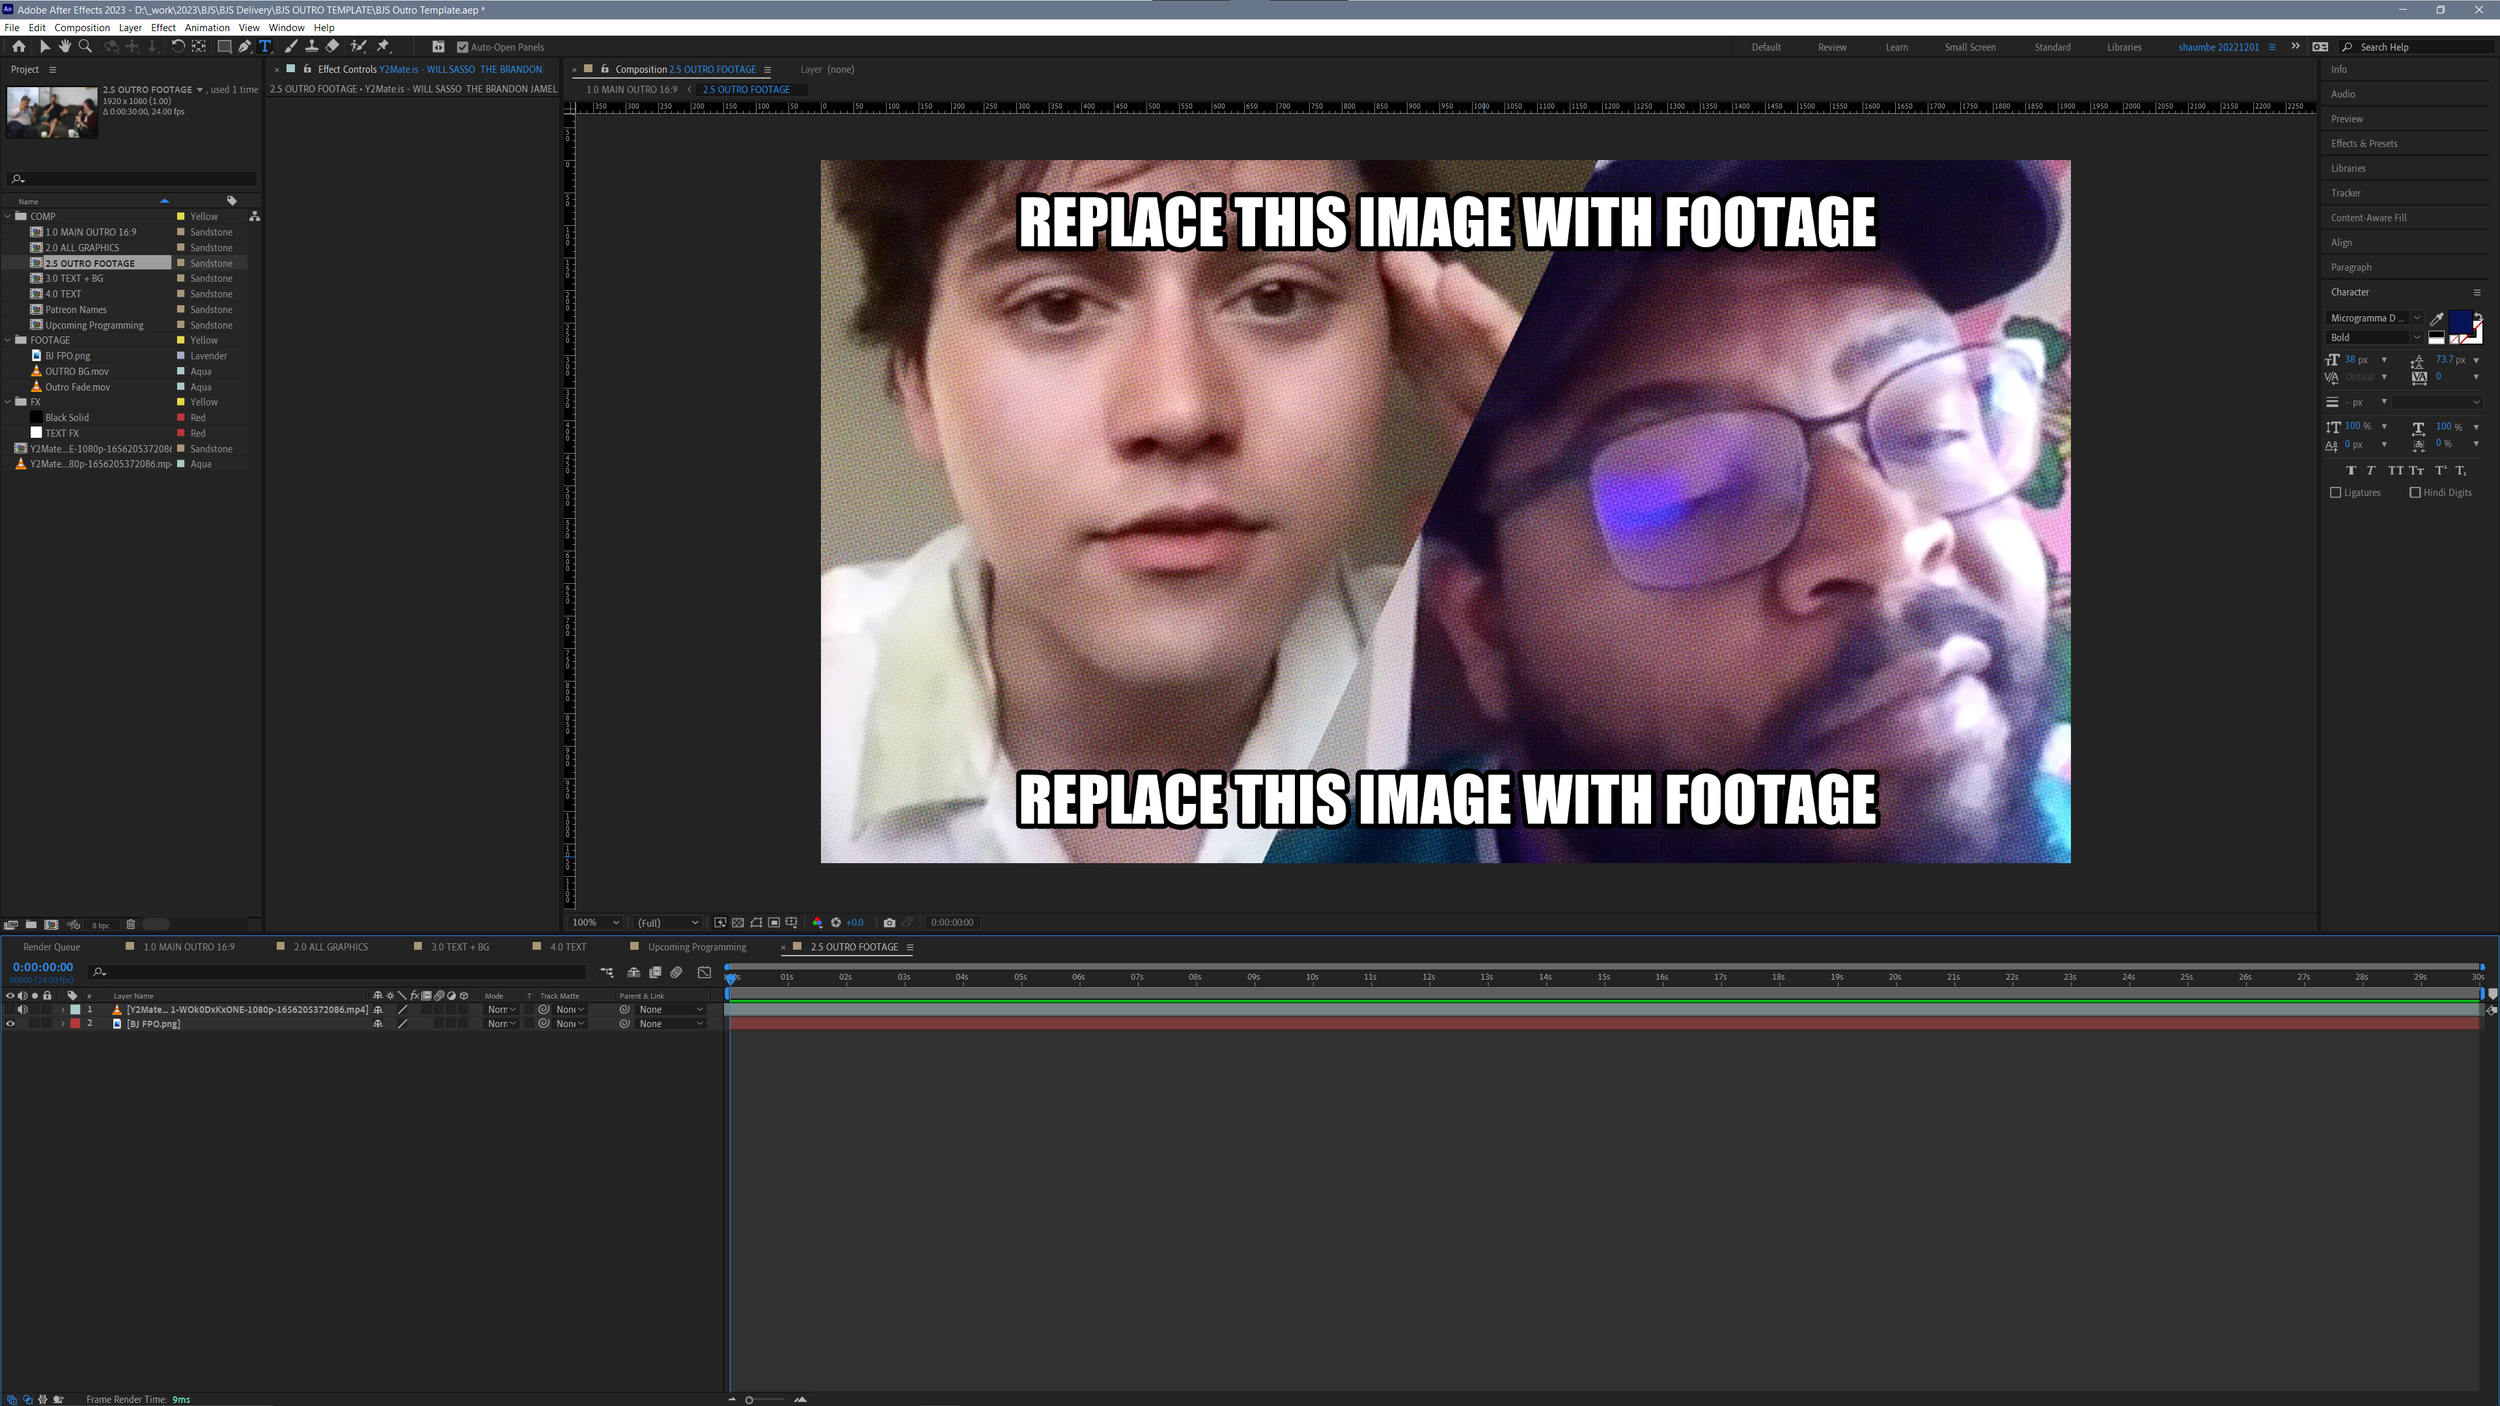The width and height of the screenshot is (2500, 1406).
Task: Open the 100% magnification dropdown
Action: click(x=594, y=922)
